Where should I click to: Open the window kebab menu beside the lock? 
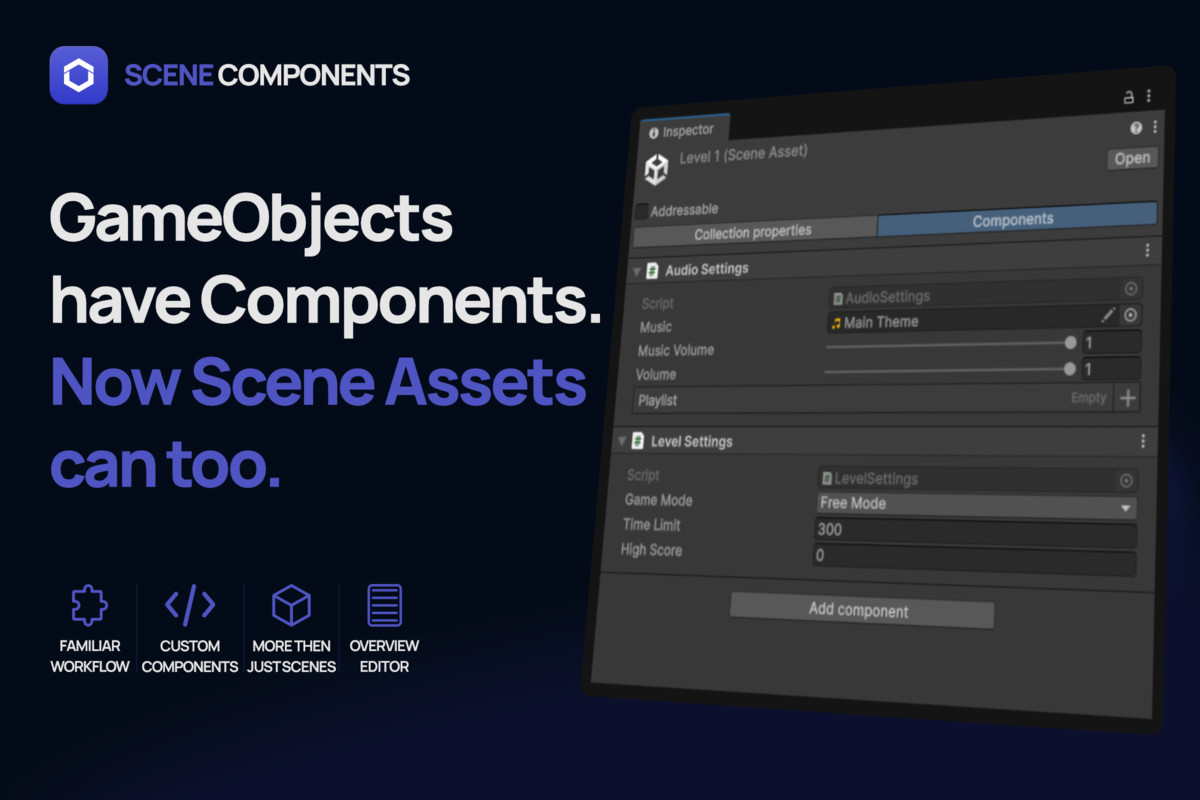1149,96
